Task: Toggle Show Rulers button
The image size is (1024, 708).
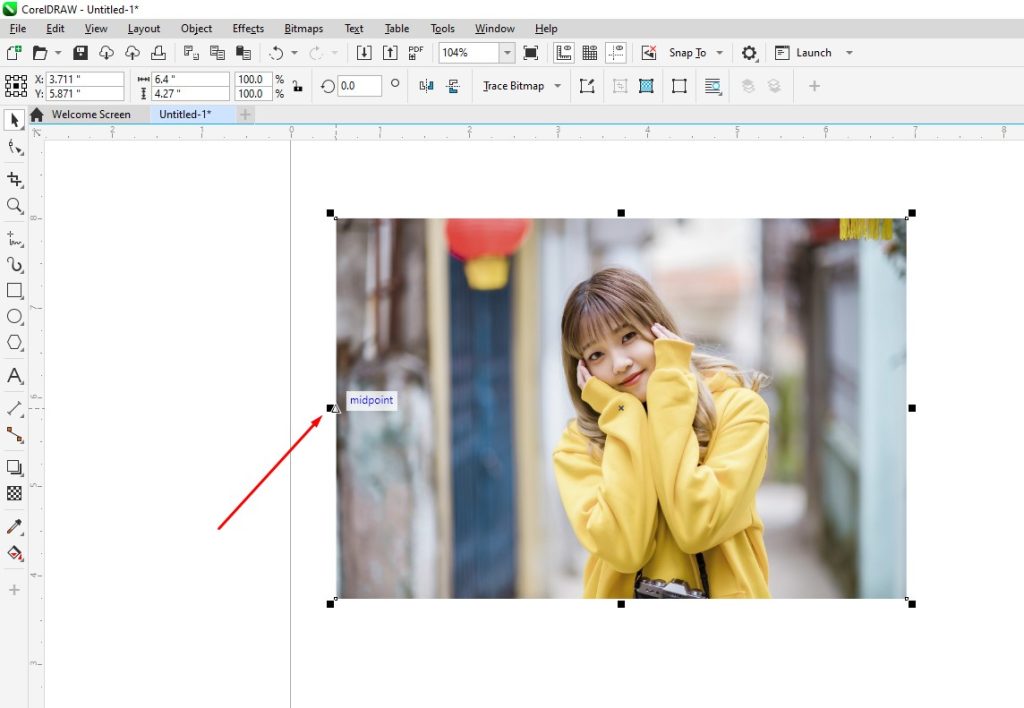Action: (564, 53)
